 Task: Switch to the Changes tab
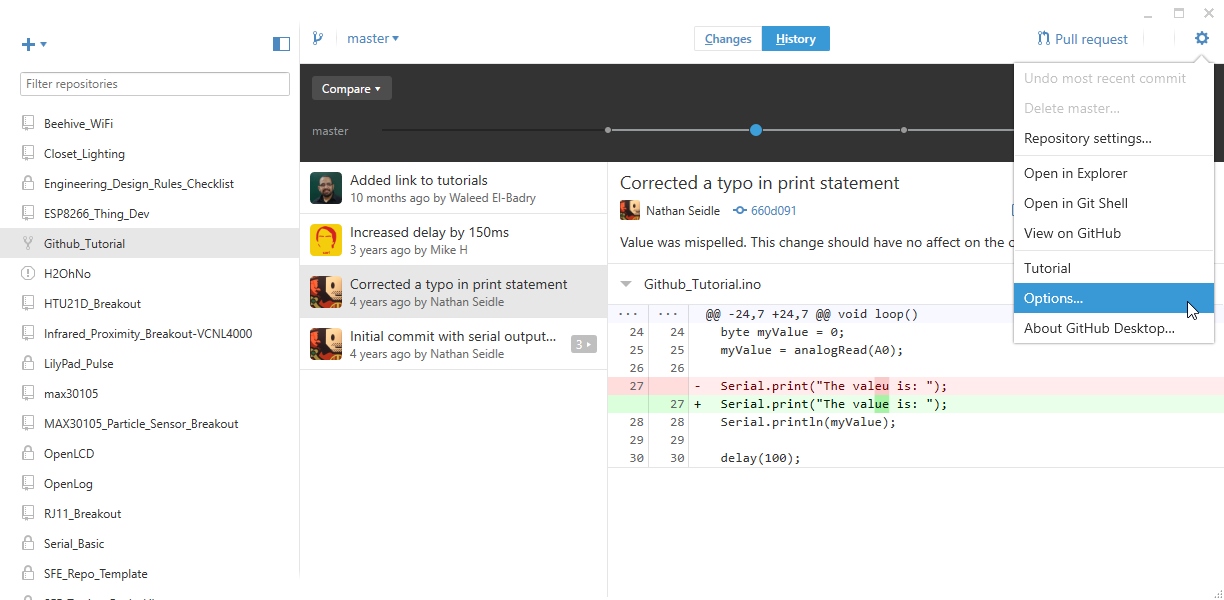click(728, 39)
